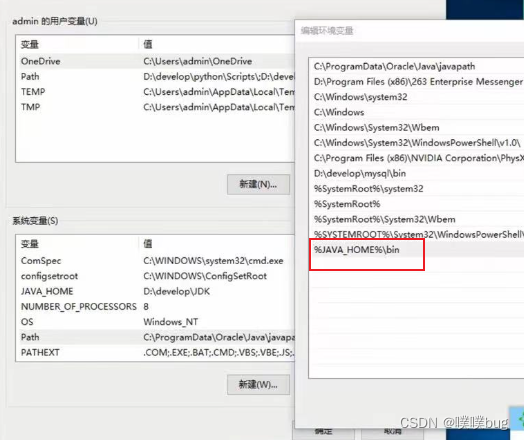Select the OneDrive user variable row
Screen dimensions: 524x440
[x=156, y=61]
